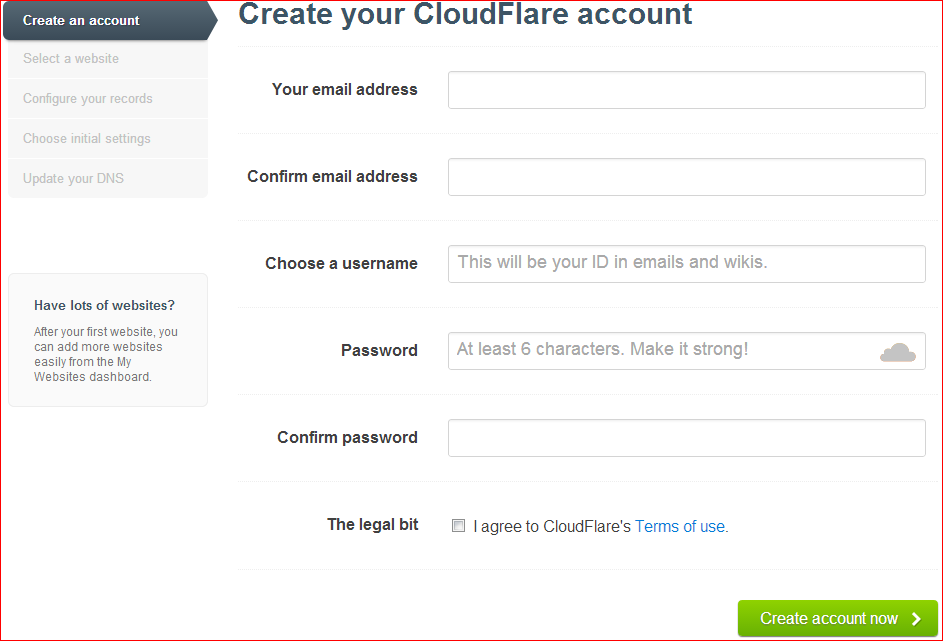Click the cloud icon in the Password field
This screenshot has width=943, height=641.
(897, 351)
